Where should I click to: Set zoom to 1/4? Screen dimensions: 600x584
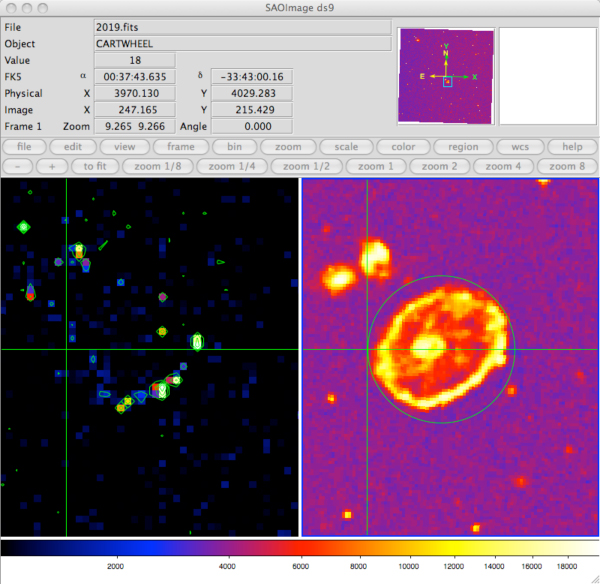pos(232,166)
